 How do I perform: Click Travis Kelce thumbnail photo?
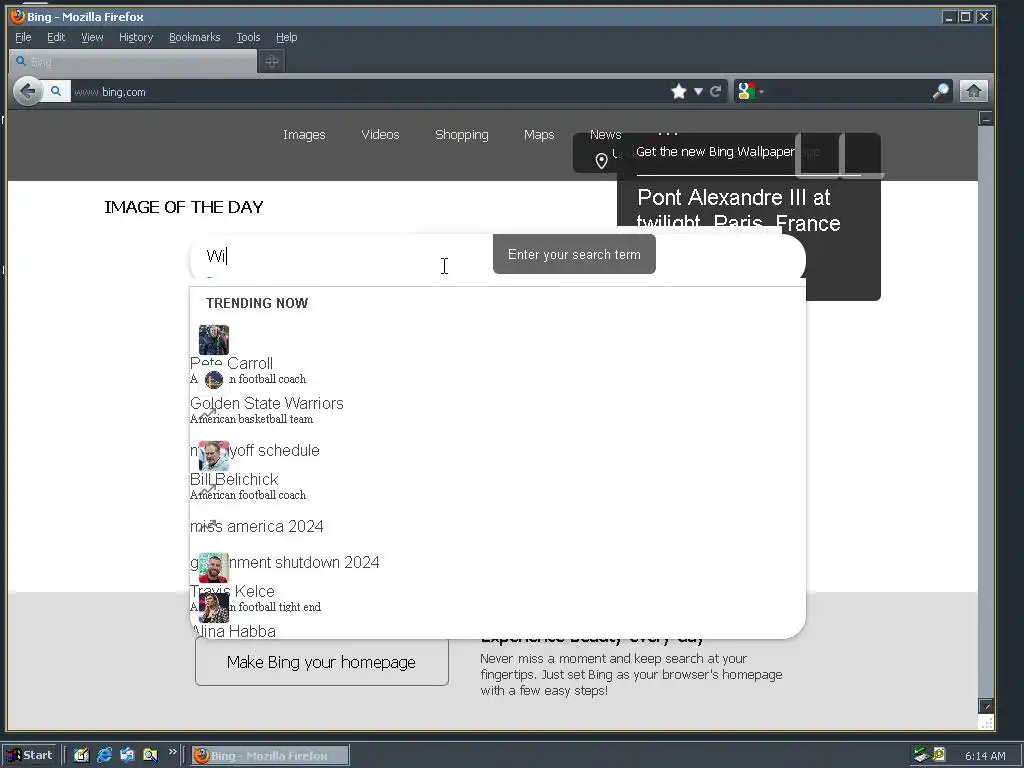pyautogui.click(x=214, y=568)
